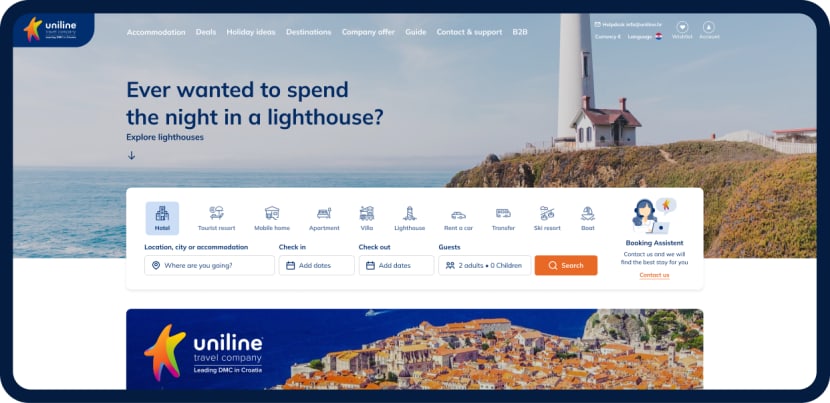Screen dimensions: 830x403
Task: Focus the Where are you going field
Action: tap(210, 265)
